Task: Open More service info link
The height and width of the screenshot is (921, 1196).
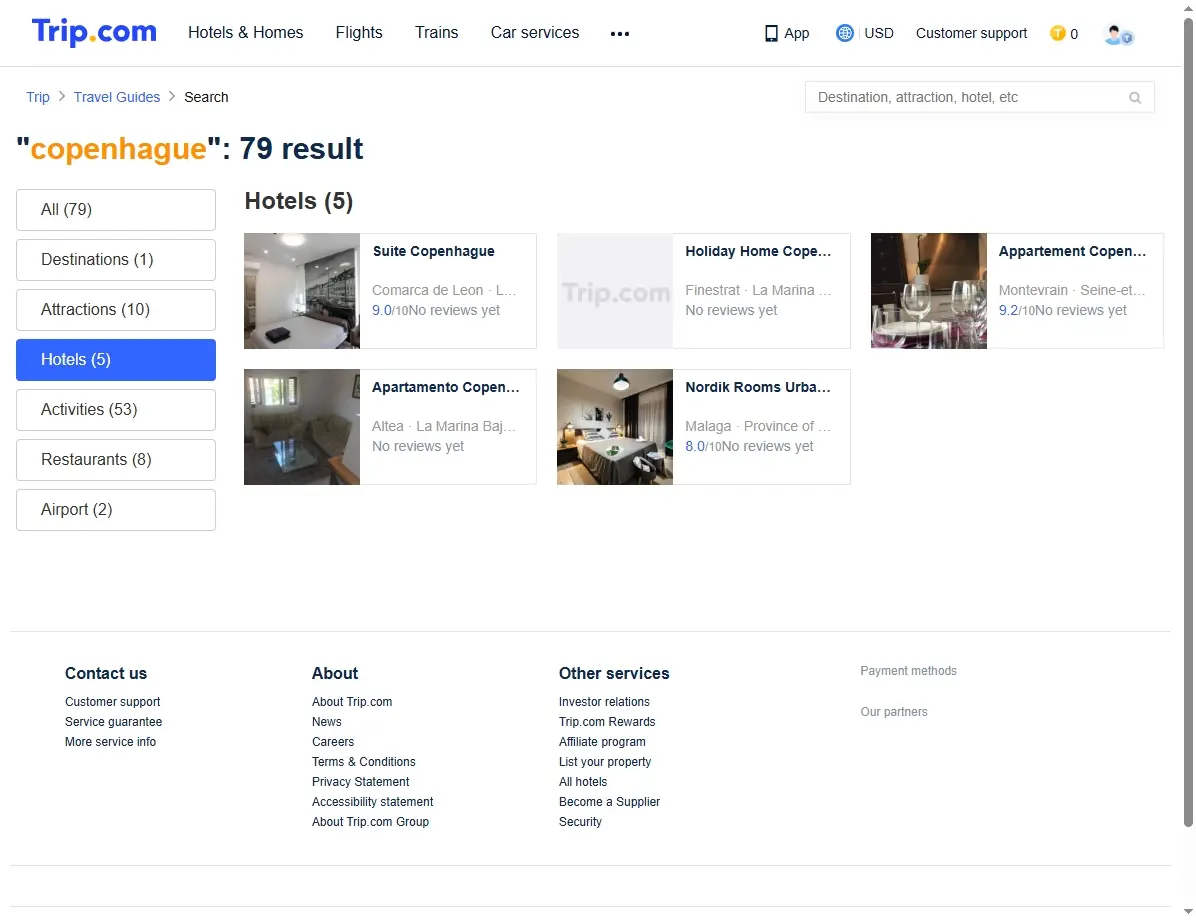Action: [x=111, y=742]
